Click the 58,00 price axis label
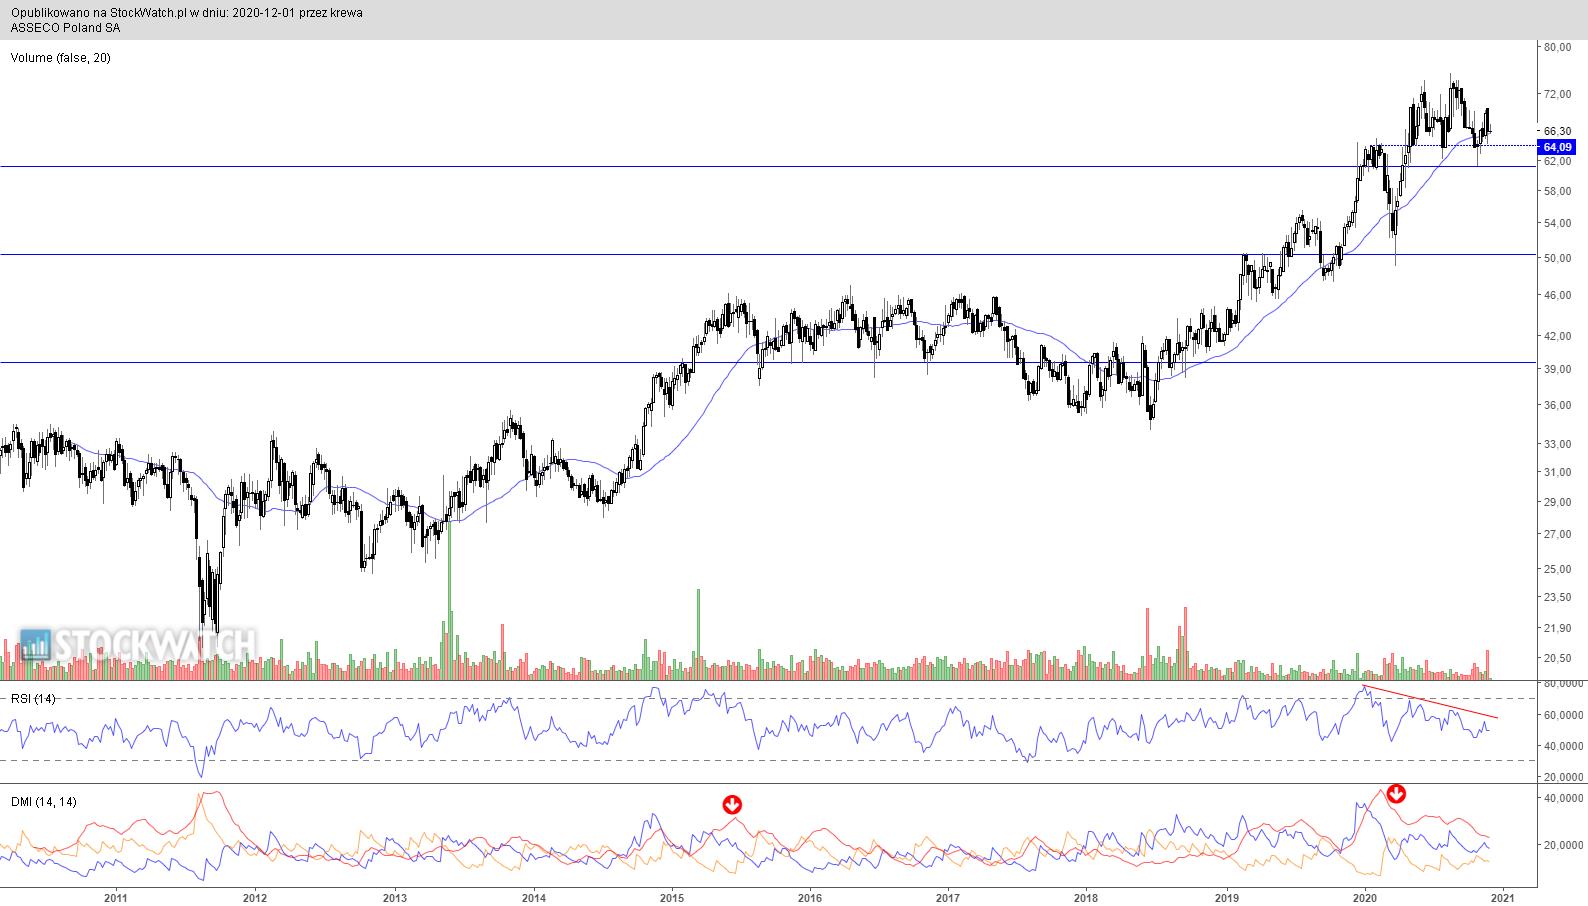1588x906 pixels. 1558,191
